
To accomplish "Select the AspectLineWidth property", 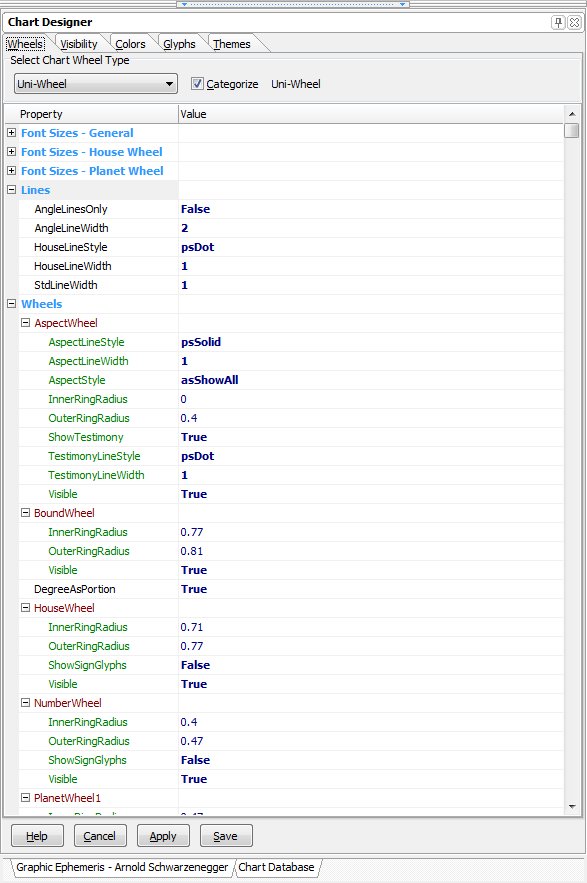I will (88, 361).
